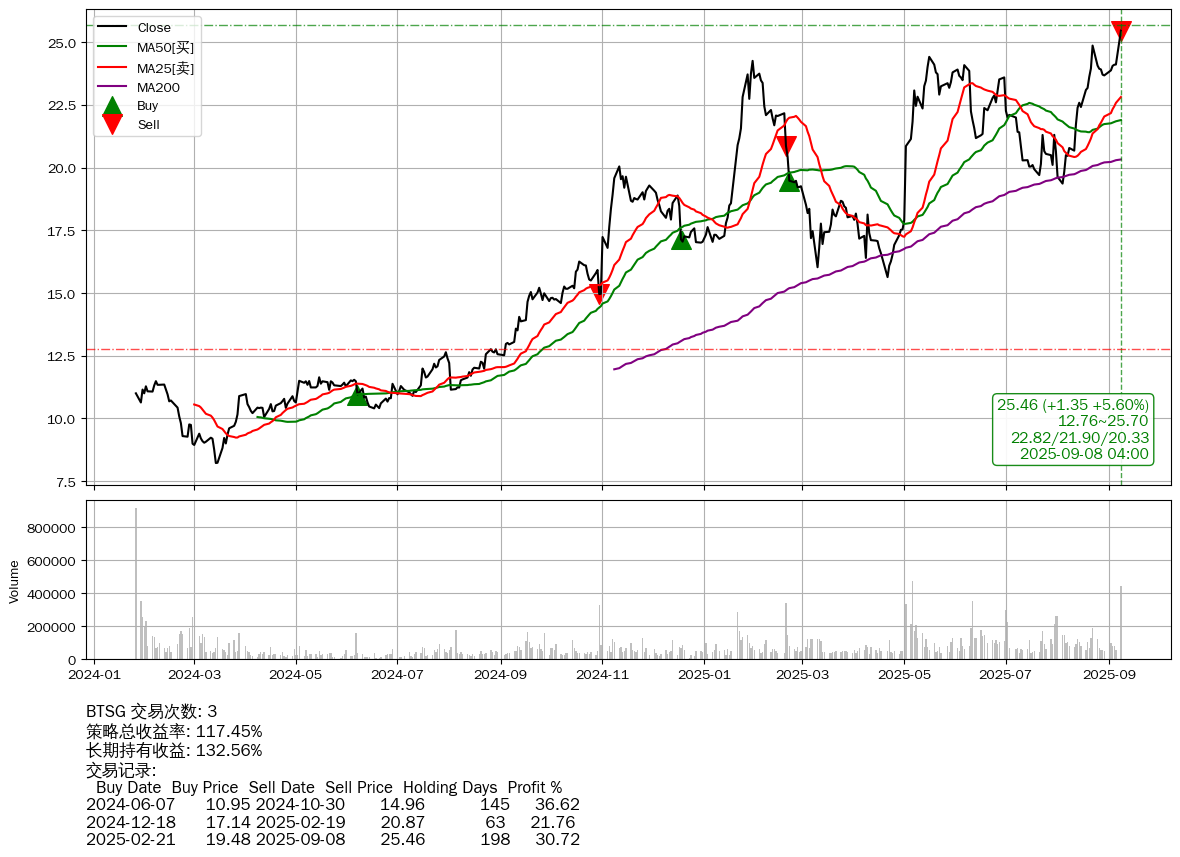Click the Close legend entry
This screenshot has height=857, width=1180.
tap(153, 27)
